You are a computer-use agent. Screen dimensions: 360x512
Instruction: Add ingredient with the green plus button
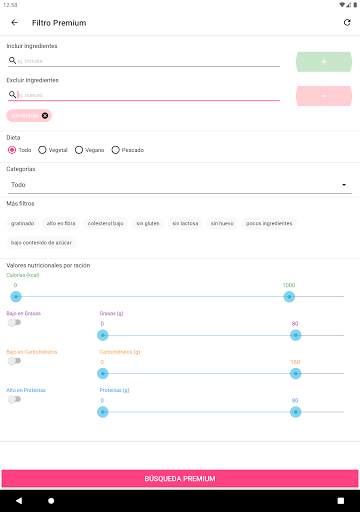pyautogui.click(x=324, y=62)
